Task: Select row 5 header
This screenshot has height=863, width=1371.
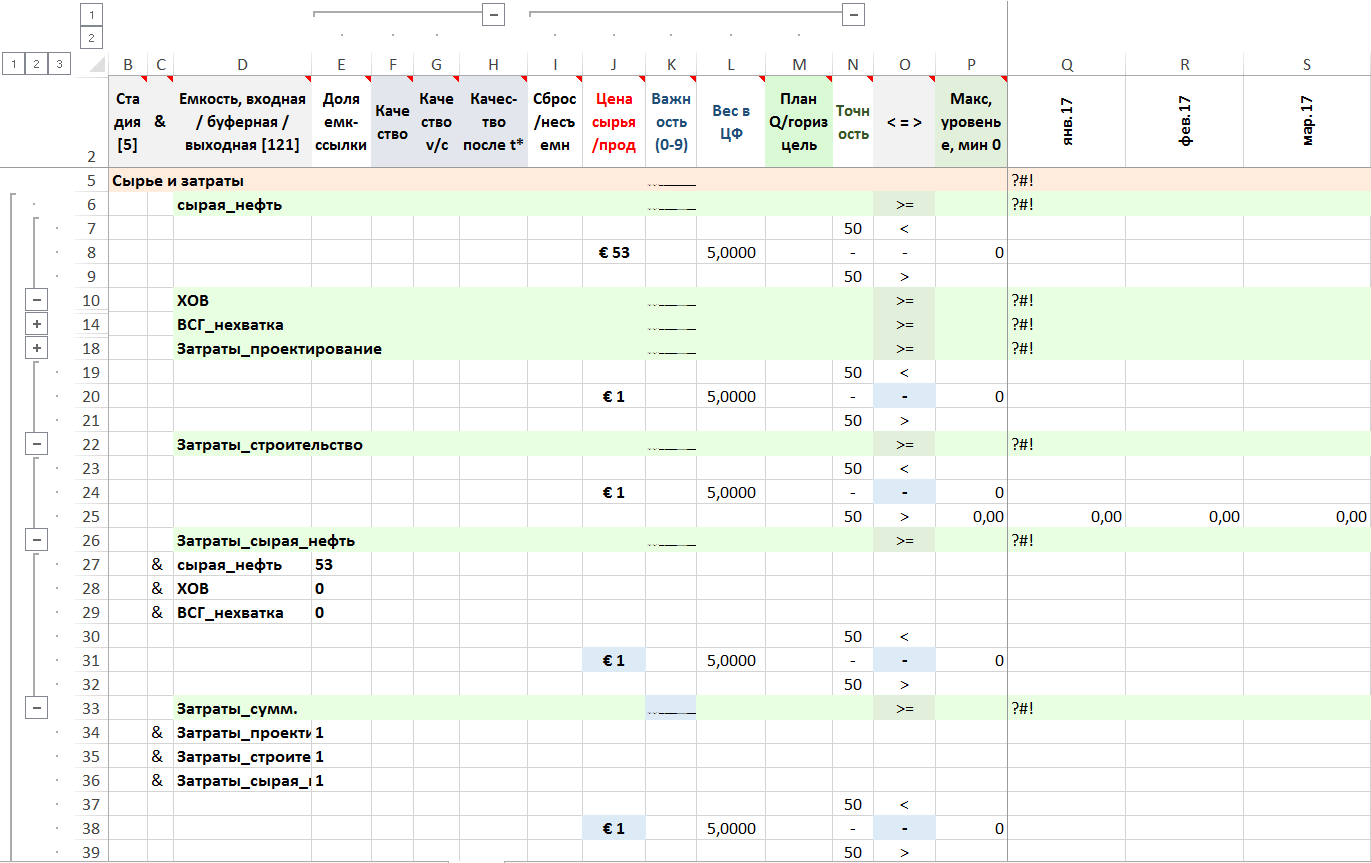Action: click(91, 181)
